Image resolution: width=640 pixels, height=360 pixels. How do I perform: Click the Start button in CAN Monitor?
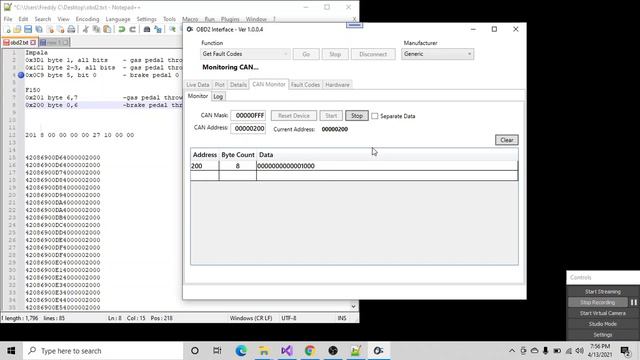tap(331, 116)
